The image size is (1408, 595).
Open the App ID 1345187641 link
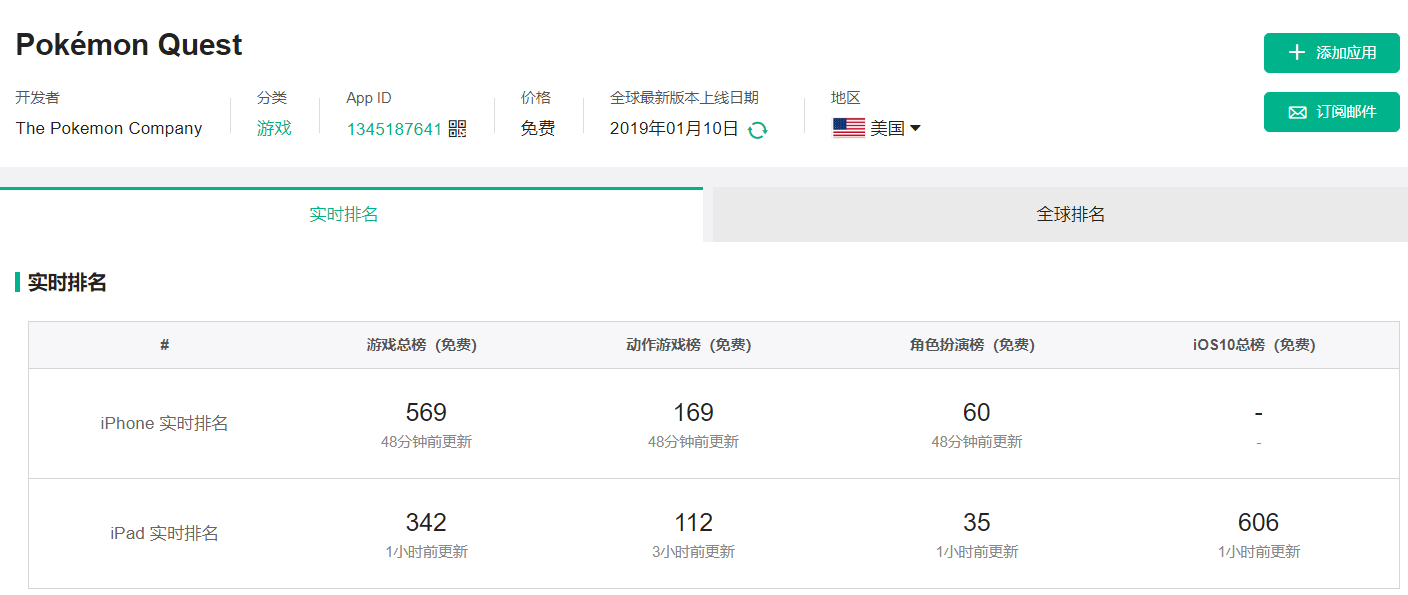pos(394,129)
